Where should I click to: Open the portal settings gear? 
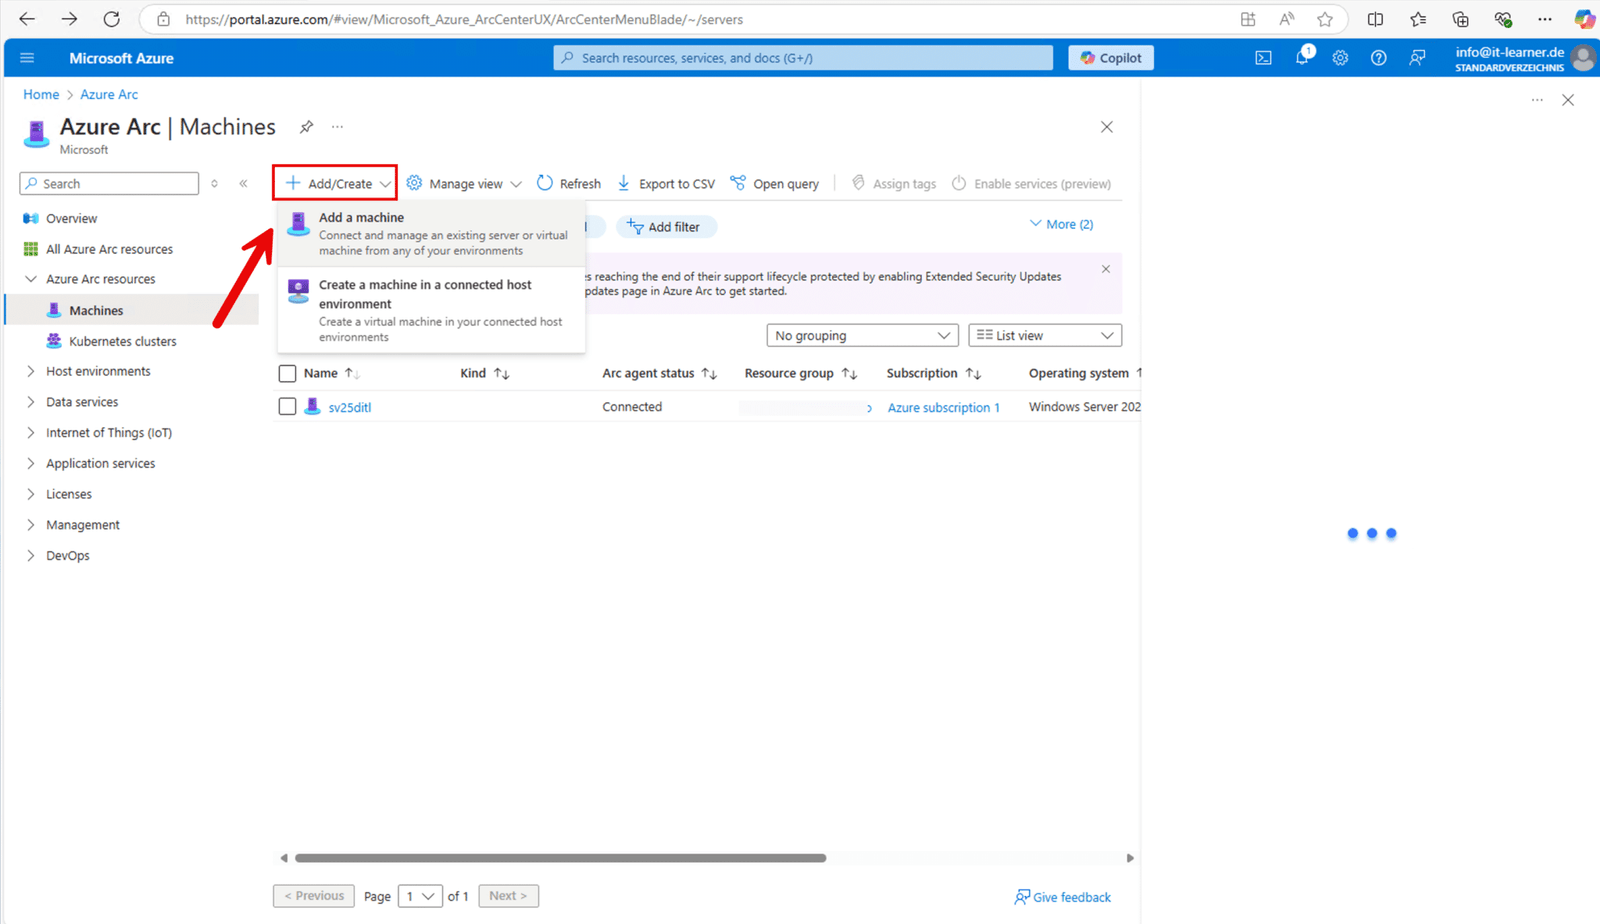1340,57
